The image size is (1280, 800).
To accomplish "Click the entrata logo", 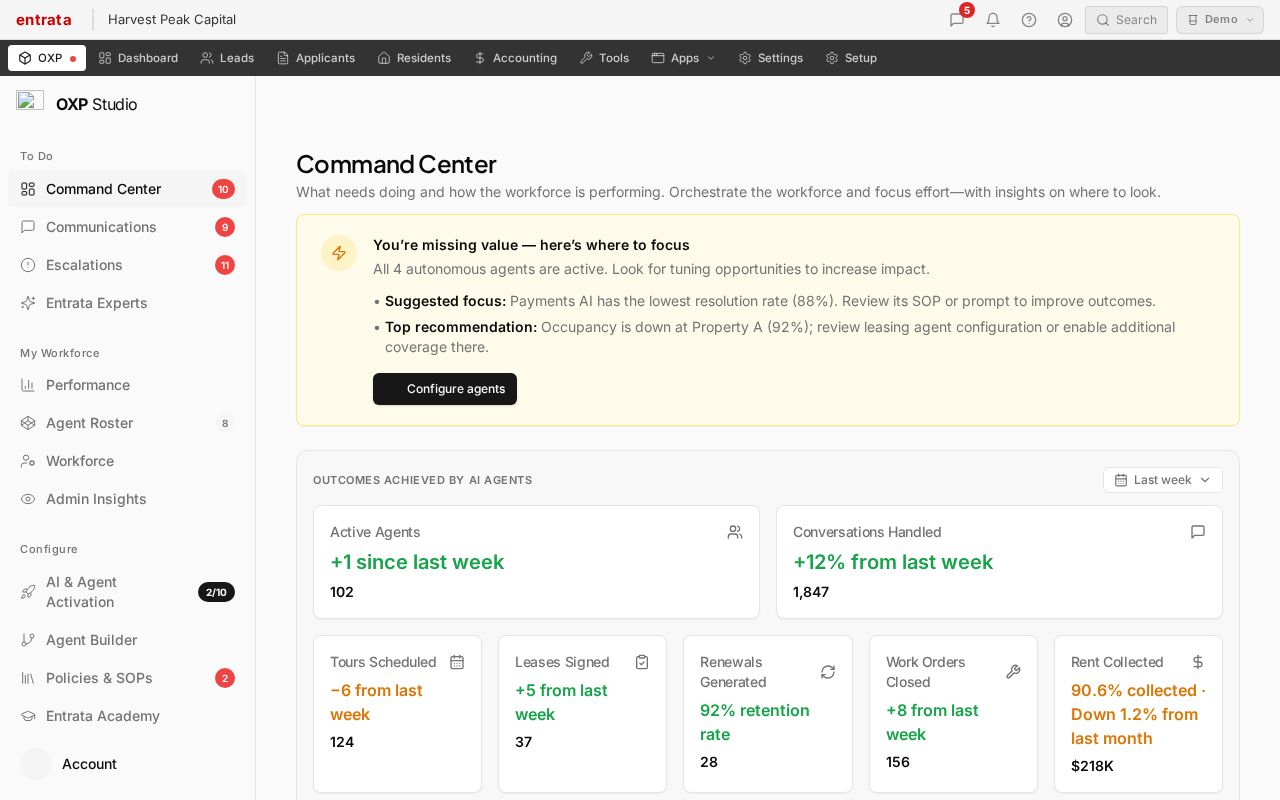I will click(x=44, y=20).
